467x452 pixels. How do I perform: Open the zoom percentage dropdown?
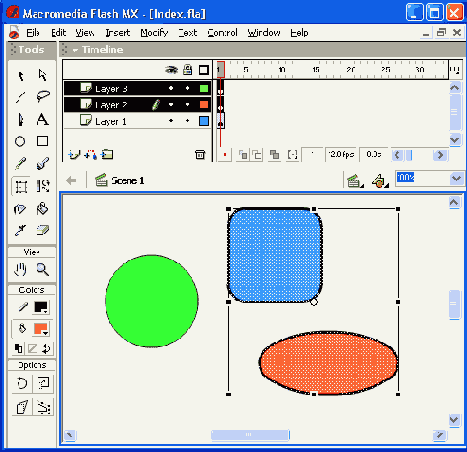(x=456, y=178)
